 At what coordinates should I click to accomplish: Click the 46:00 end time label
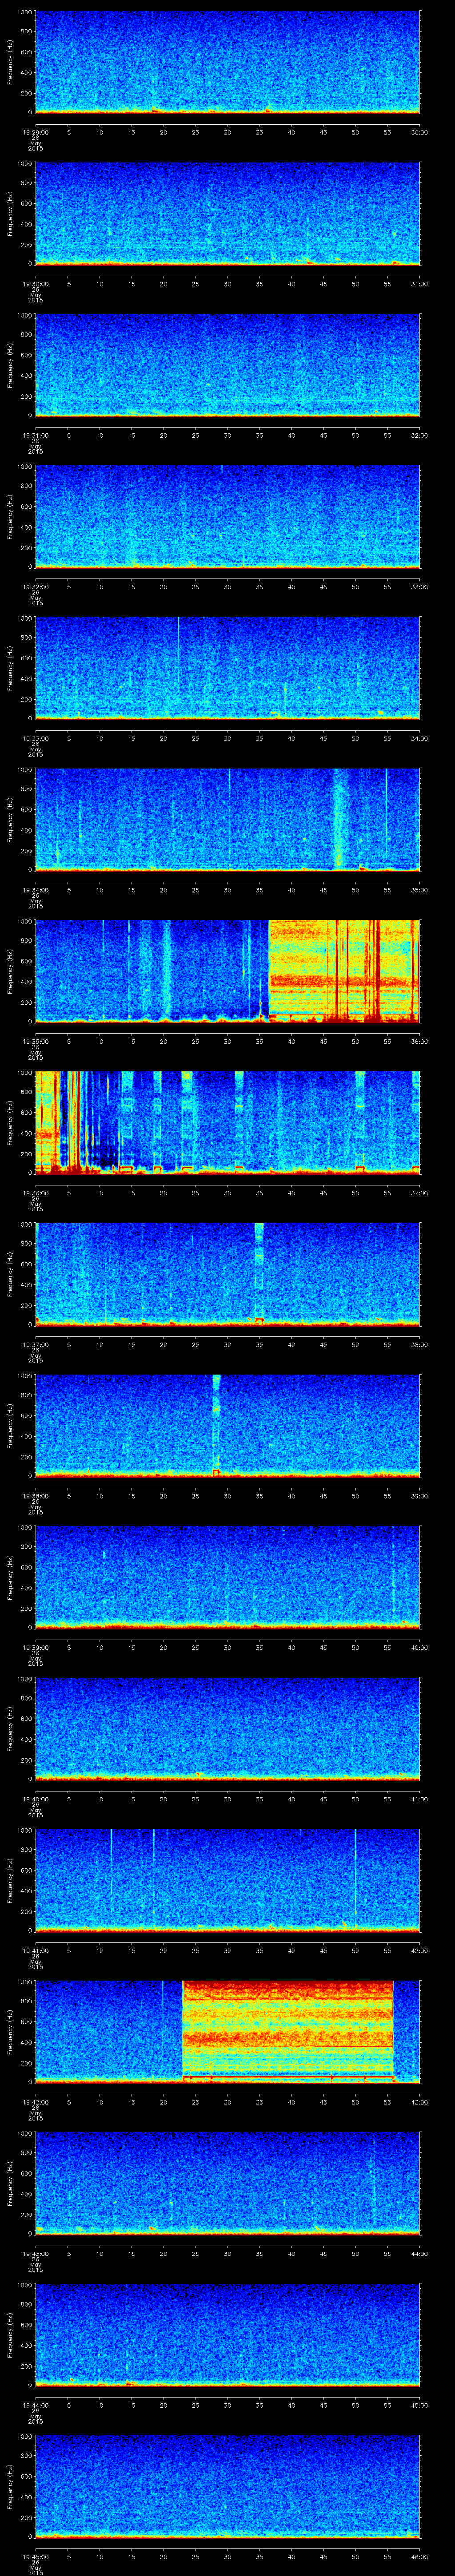pyautogui.click(x=419, y=2556)
